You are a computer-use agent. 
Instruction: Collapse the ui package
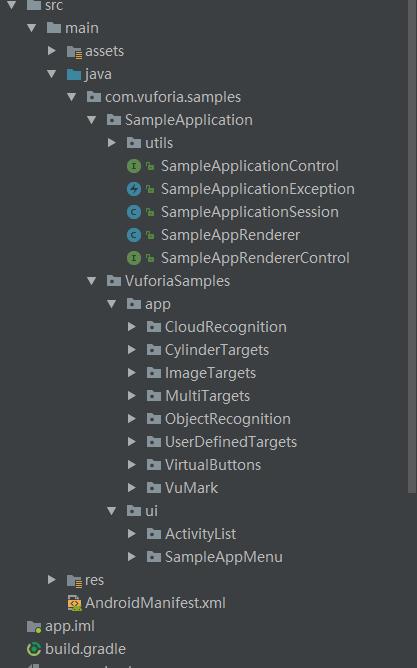coord(112,511)
